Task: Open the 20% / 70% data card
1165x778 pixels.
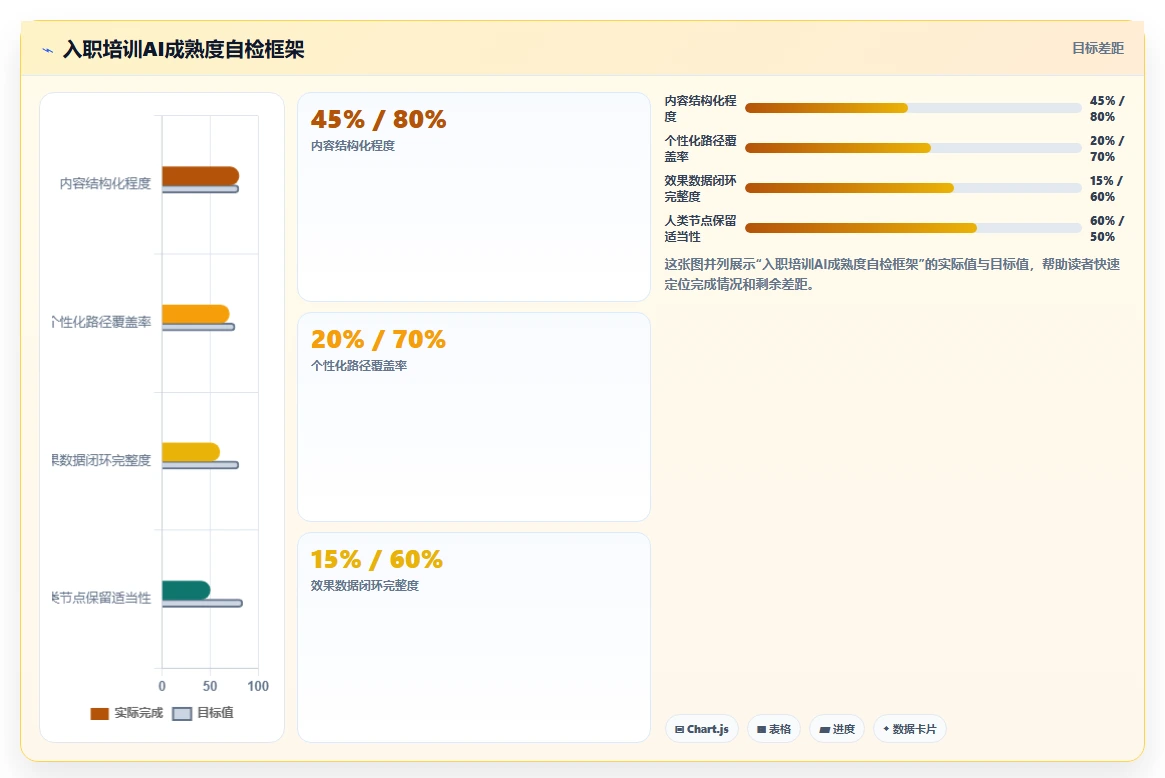Action: (x=474, y=417)
